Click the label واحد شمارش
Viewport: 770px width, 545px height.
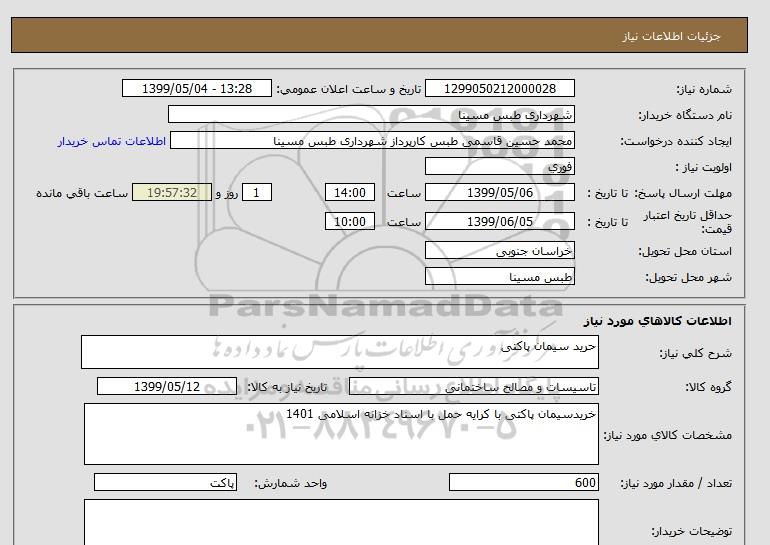291,483
